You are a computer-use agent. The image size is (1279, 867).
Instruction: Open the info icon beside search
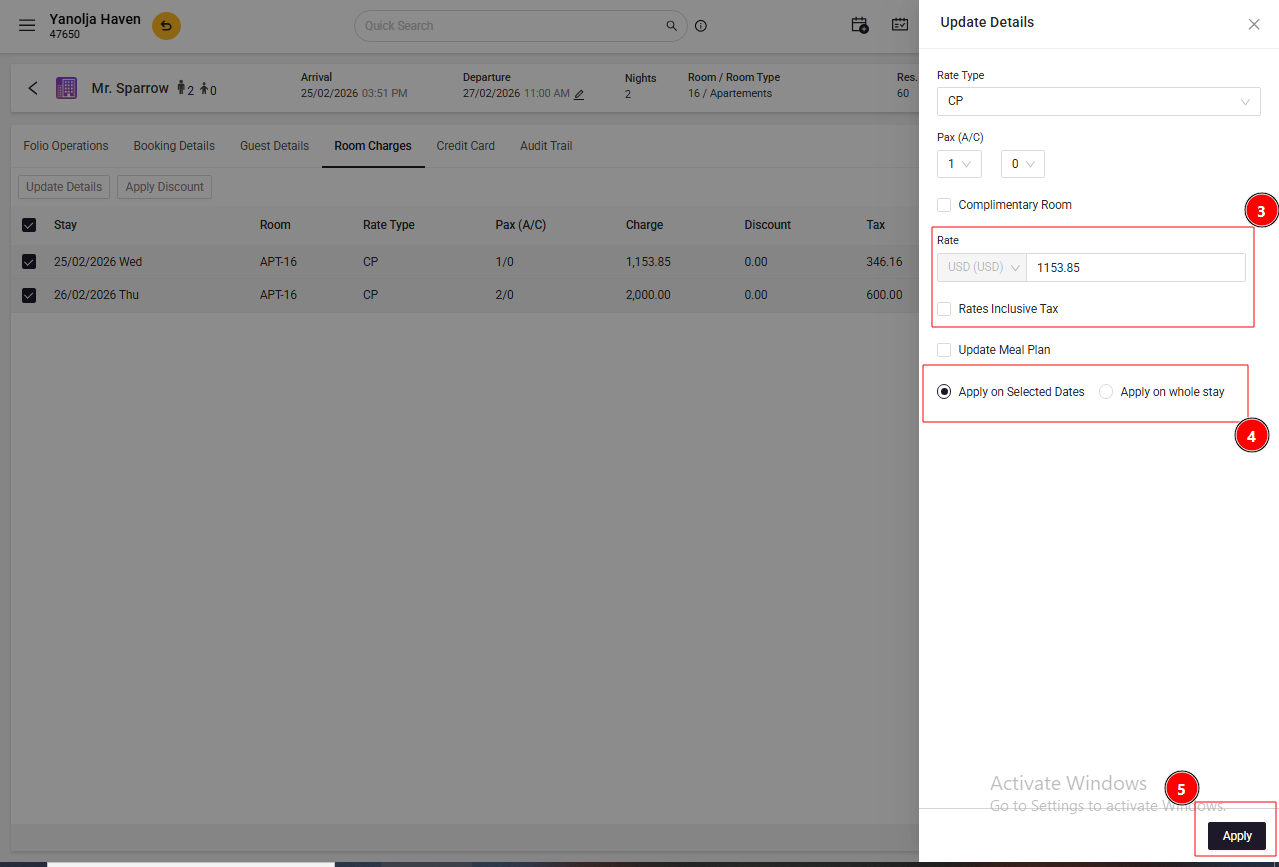point(701,26)
